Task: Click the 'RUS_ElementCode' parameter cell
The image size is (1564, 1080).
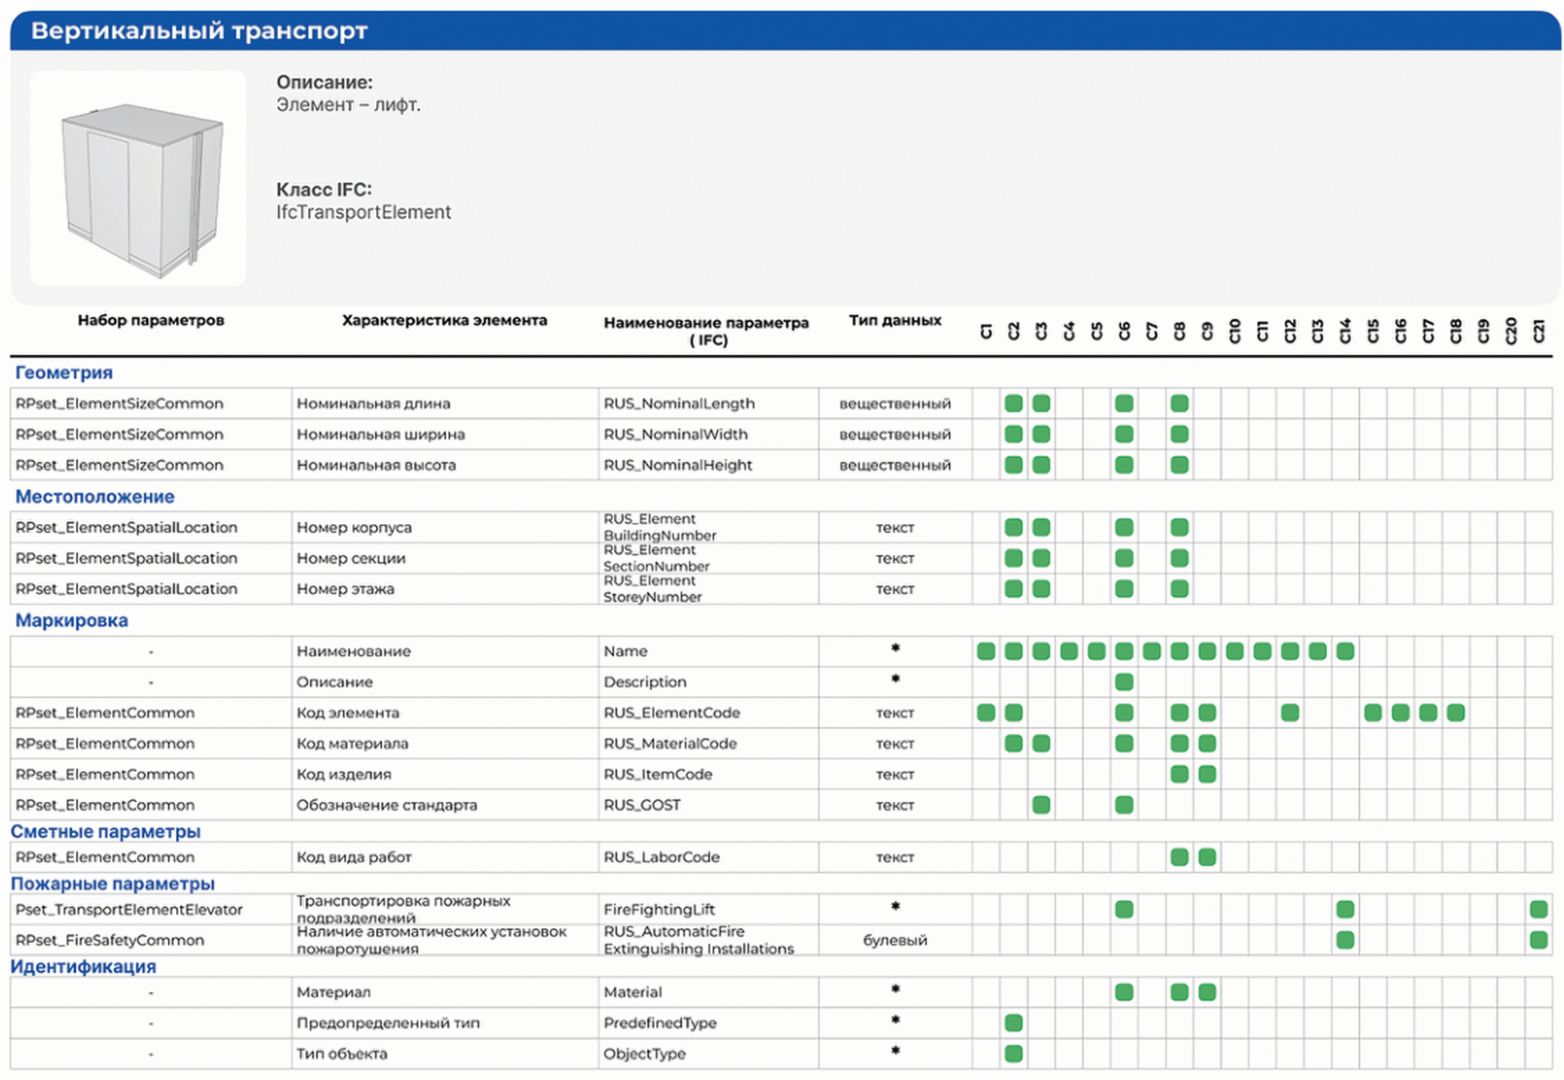Action: click(x=708, y=712)
